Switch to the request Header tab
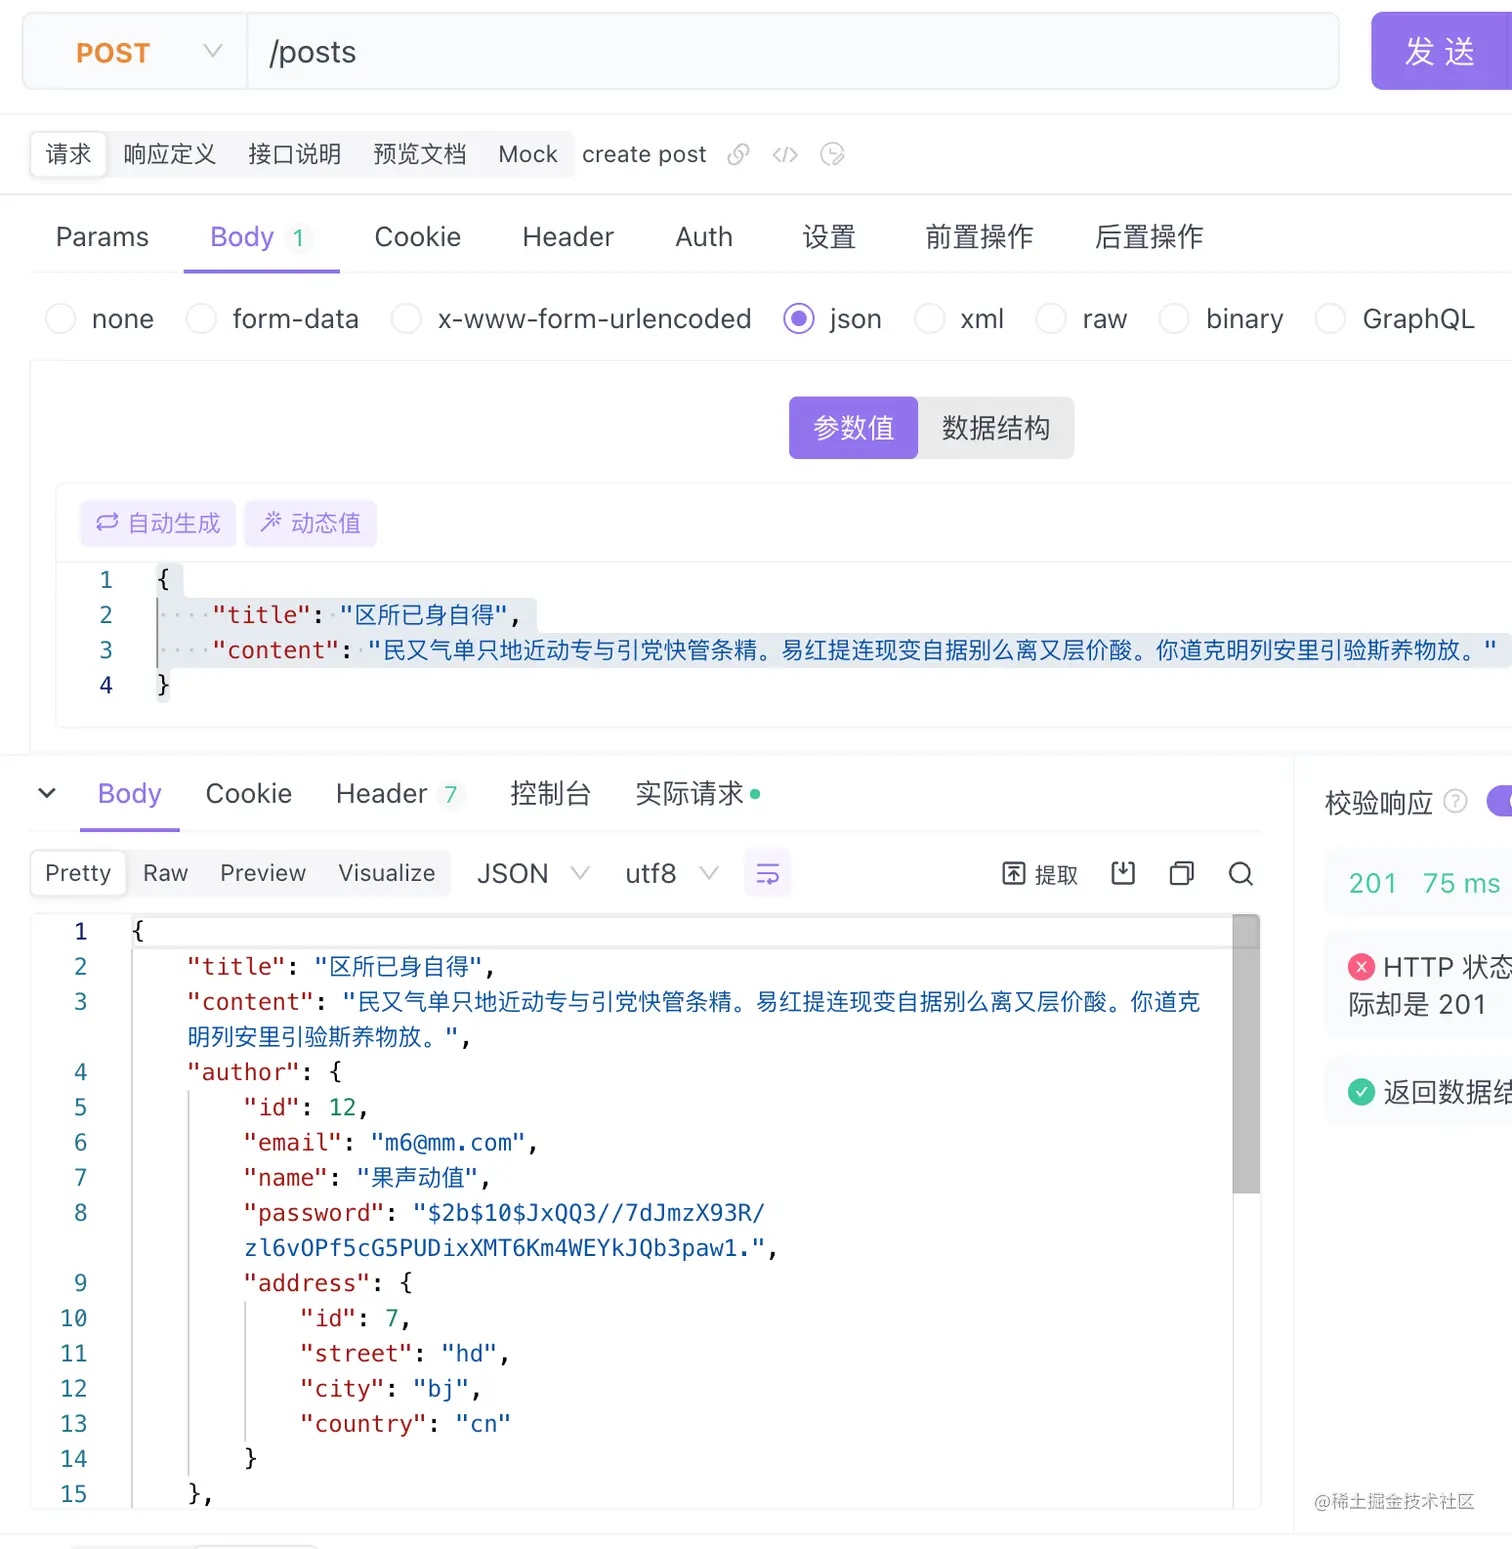Image resolution: width=1512 pixels, height=1549 pixels. coord(568,237)
